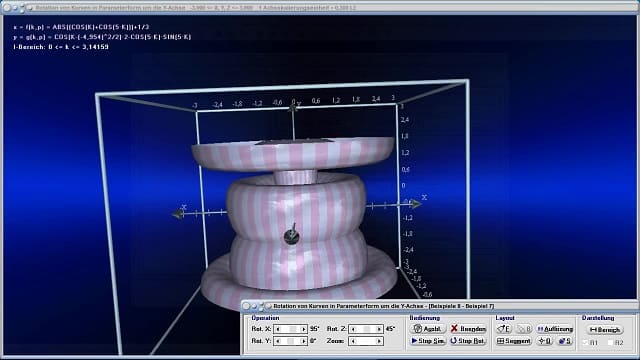Click the E layout button

coord(503,329)
